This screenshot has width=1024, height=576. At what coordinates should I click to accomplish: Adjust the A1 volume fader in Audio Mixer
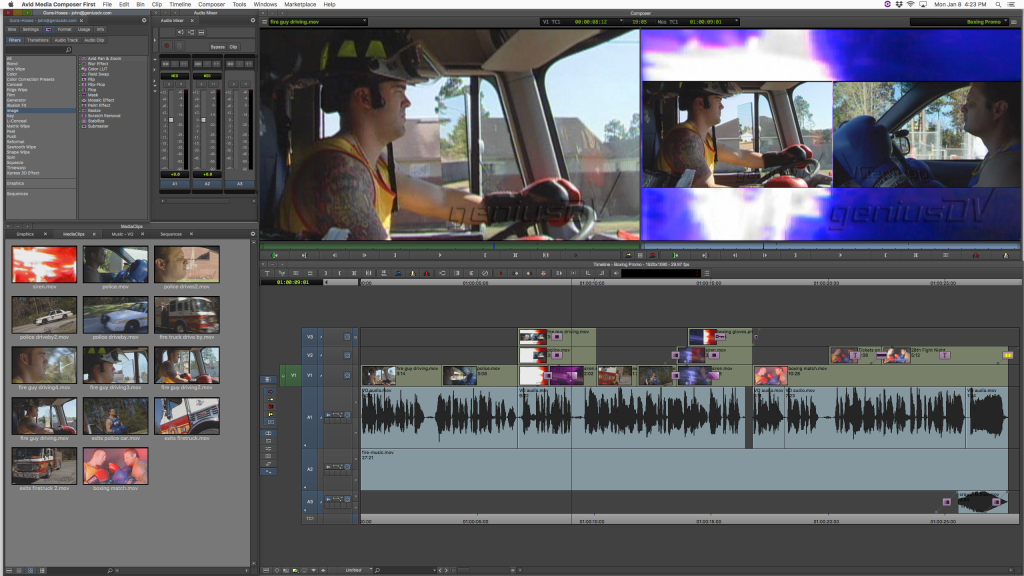click(x=171, y=120)
